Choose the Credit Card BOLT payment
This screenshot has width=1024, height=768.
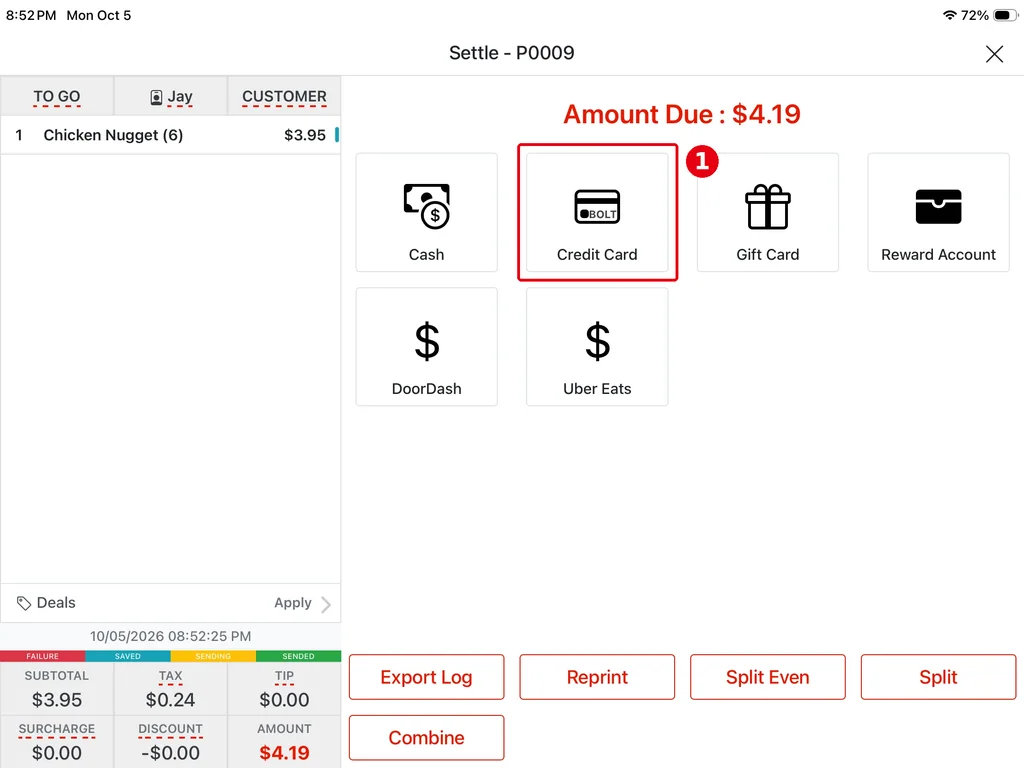[x=597, y=212]
